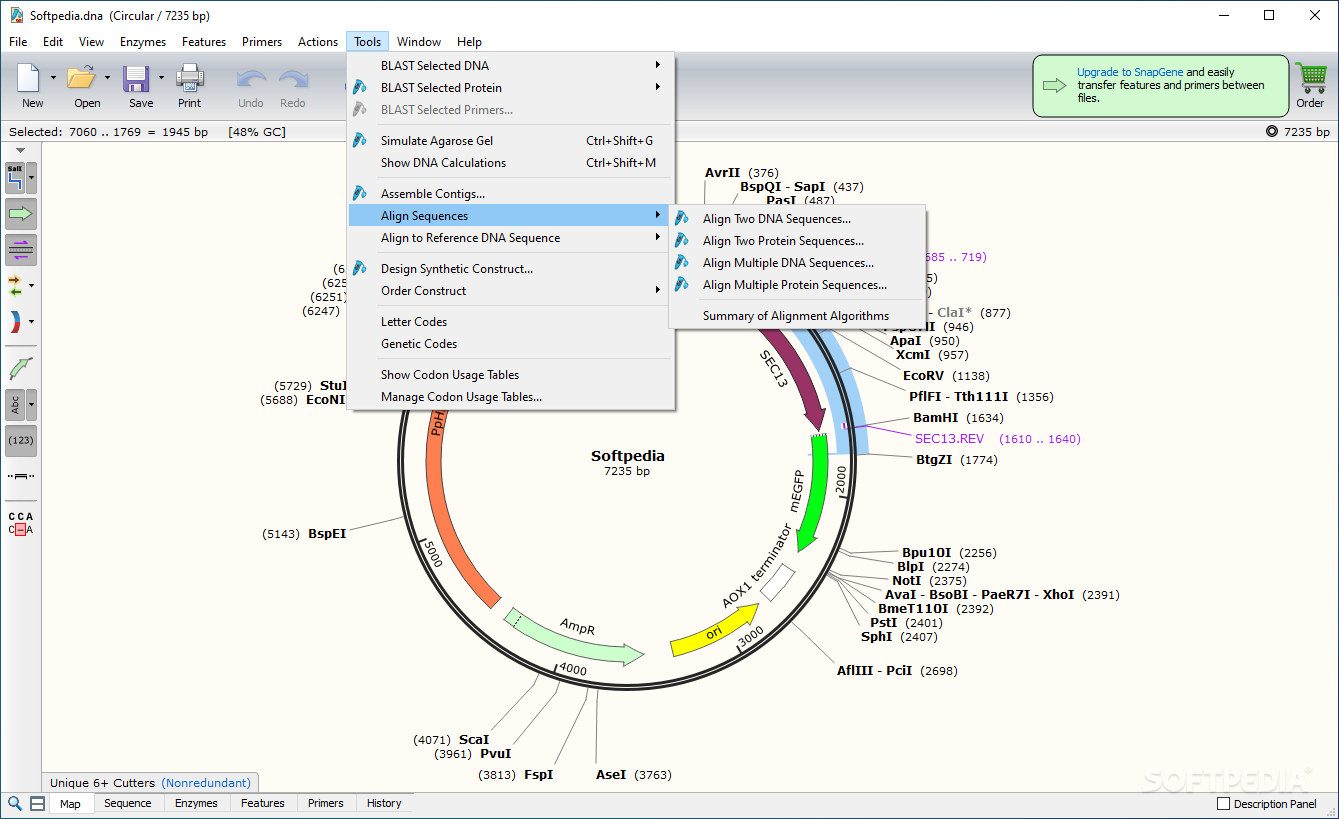Click the Open folder icon
Viewport: 1339px width, 819px height.
(81, 78)
